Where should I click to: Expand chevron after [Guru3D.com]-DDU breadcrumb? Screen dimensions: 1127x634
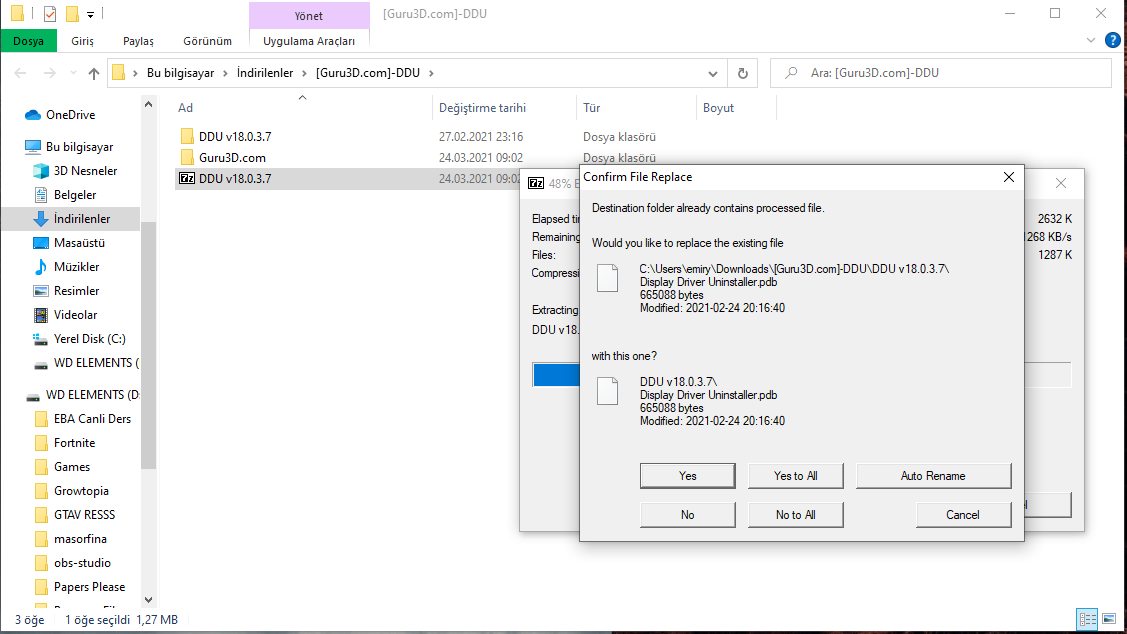431,73
